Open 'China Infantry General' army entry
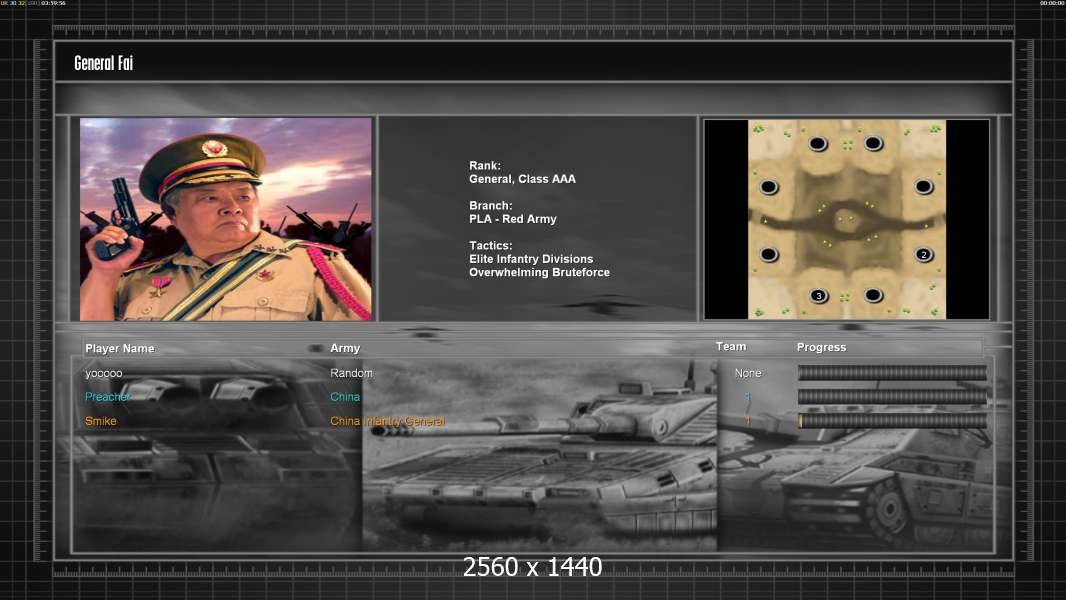The width and height of the screenshot is (1066, 600). click(387, 421)
